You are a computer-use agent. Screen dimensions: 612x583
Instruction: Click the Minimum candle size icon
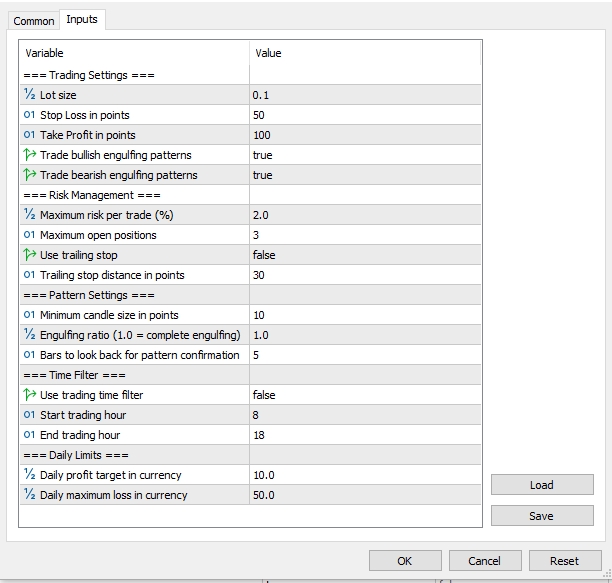coord(30,315)
